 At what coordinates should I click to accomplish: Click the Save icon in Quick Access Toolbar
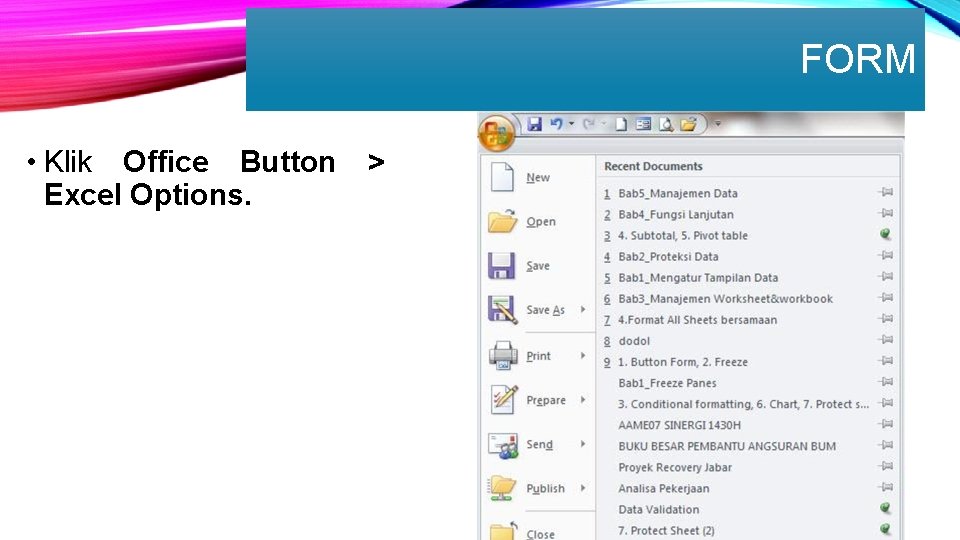click(x=534, y=124)
